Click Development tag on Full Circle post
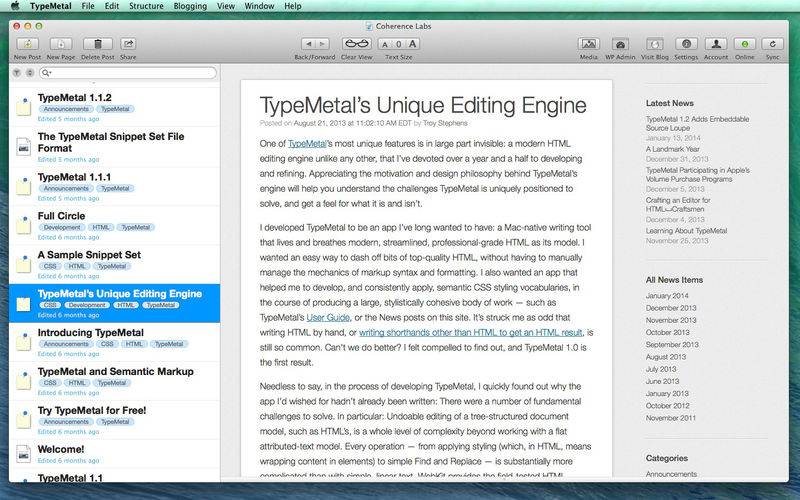The height and width of the screenshot is (500, 800). pyautogui.click(x=62, y=227)
